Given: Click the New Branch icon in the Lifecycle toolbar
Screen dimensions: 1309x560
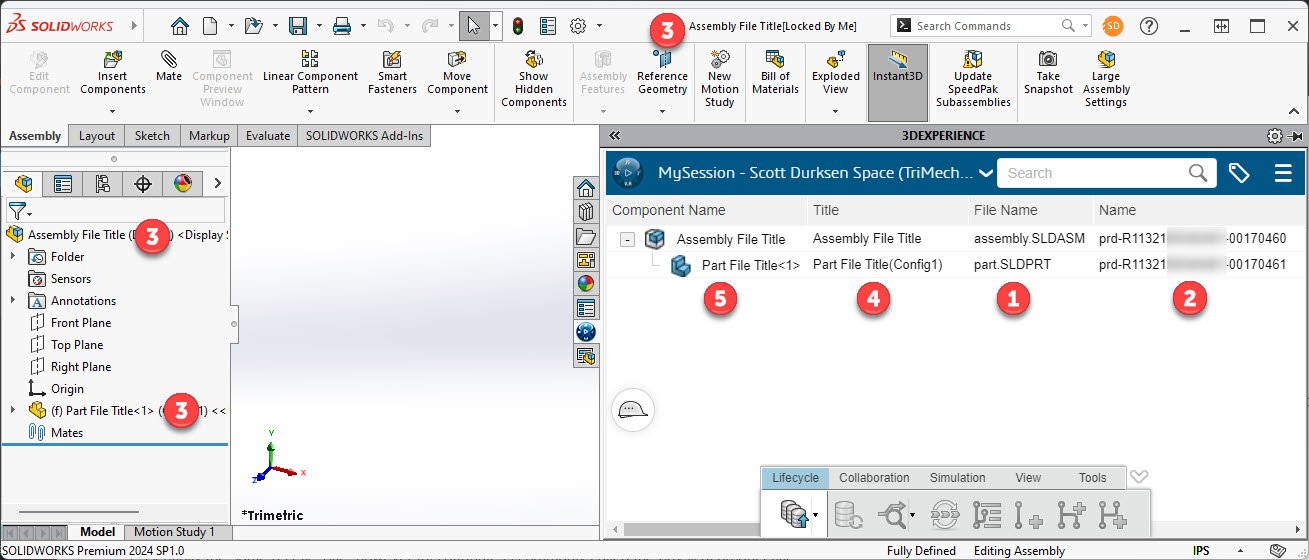Looking at the screenshot, I should click(1071, 514).
